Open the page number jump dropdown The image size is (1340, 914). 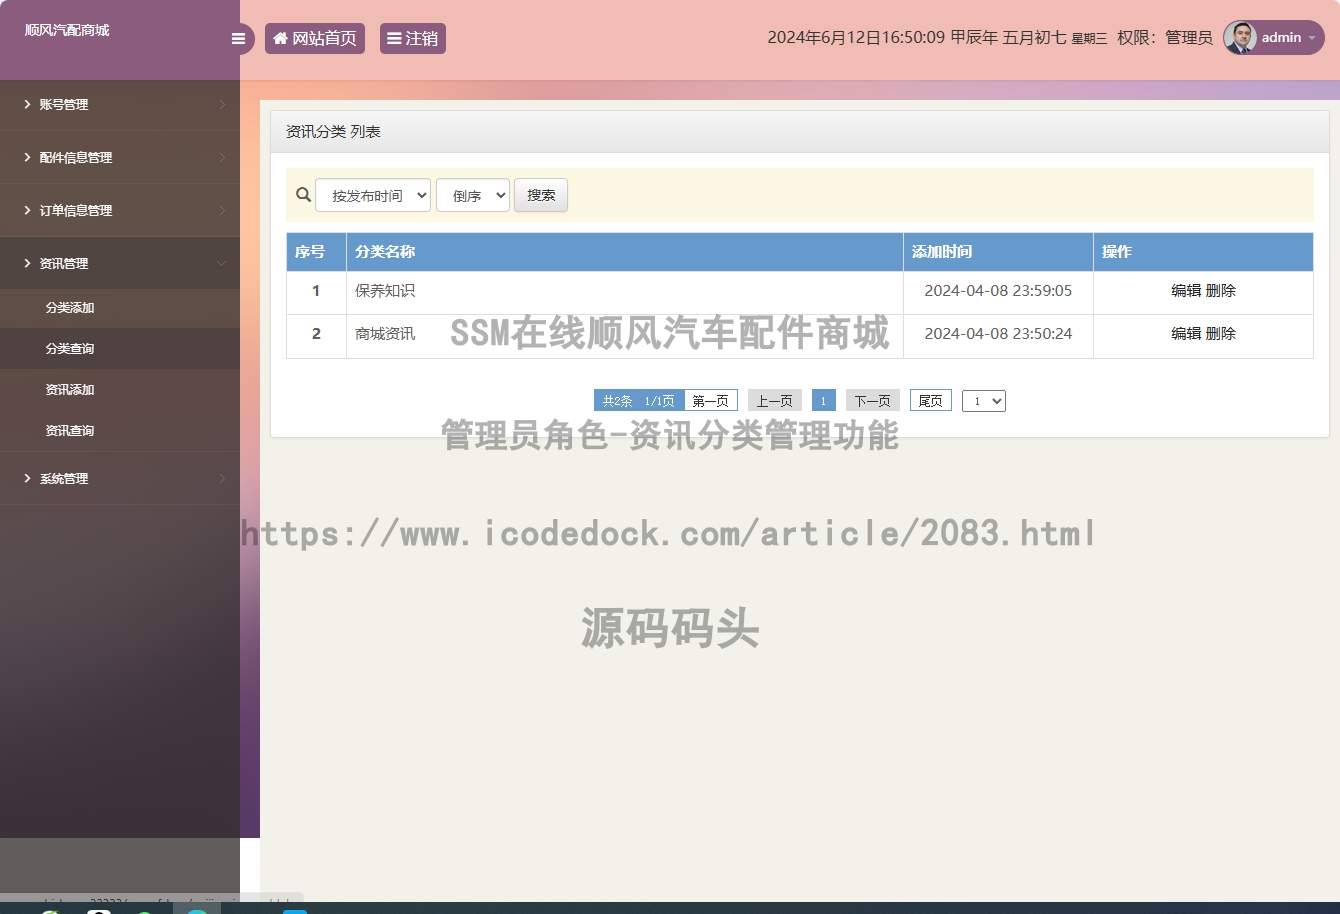[x=984, y=401]
